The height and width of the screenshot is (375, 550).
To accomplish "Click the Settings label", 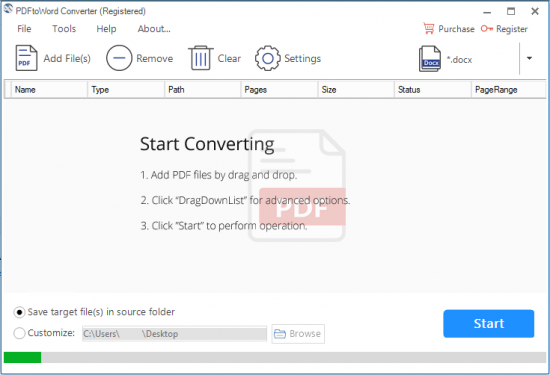I will (x=302, y=59).
